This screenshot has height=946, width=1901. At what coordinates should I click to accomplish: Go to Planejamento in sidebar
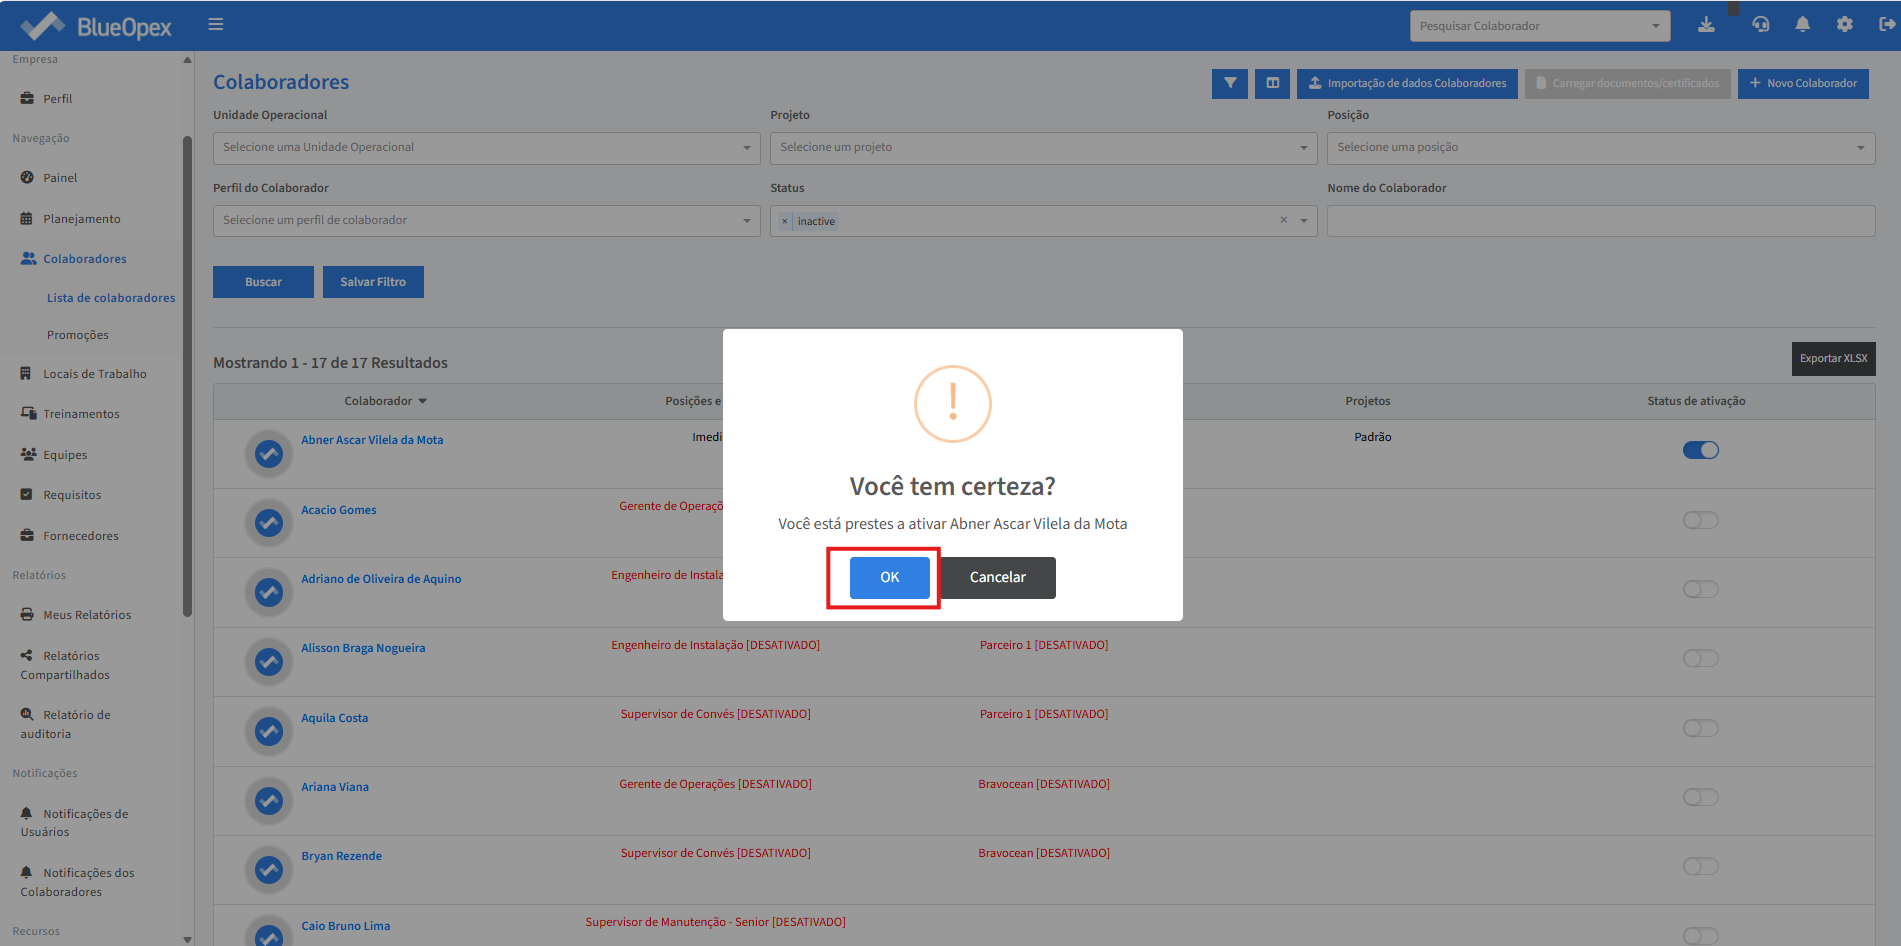[81, 219]
